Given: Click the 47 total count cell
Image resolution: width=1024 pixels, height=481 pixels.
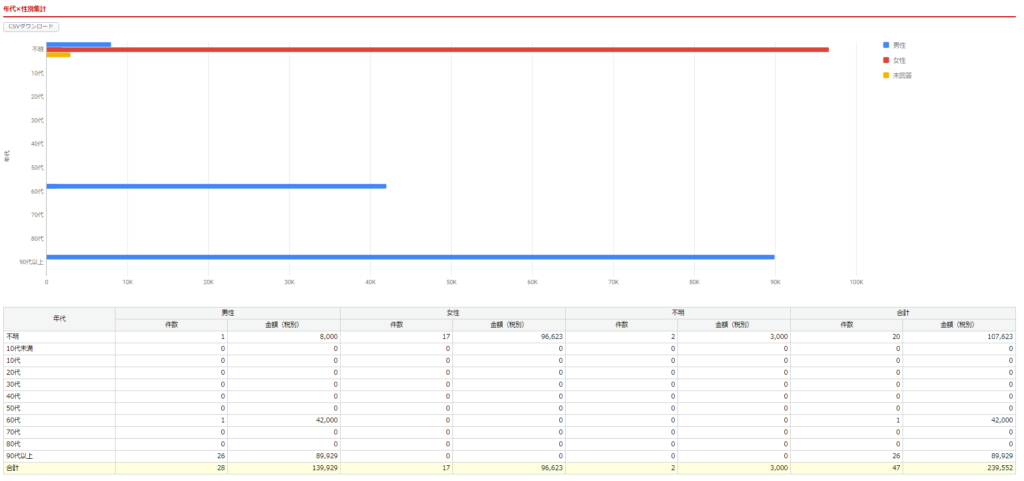Looking at the screenshot, I should click(x=846, y=468).
